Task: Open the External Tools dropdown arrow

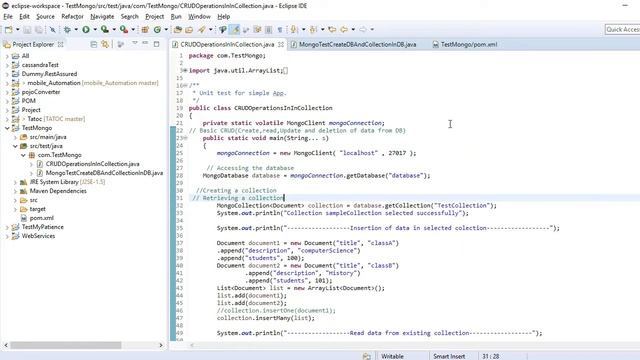Action: point(133,29)
